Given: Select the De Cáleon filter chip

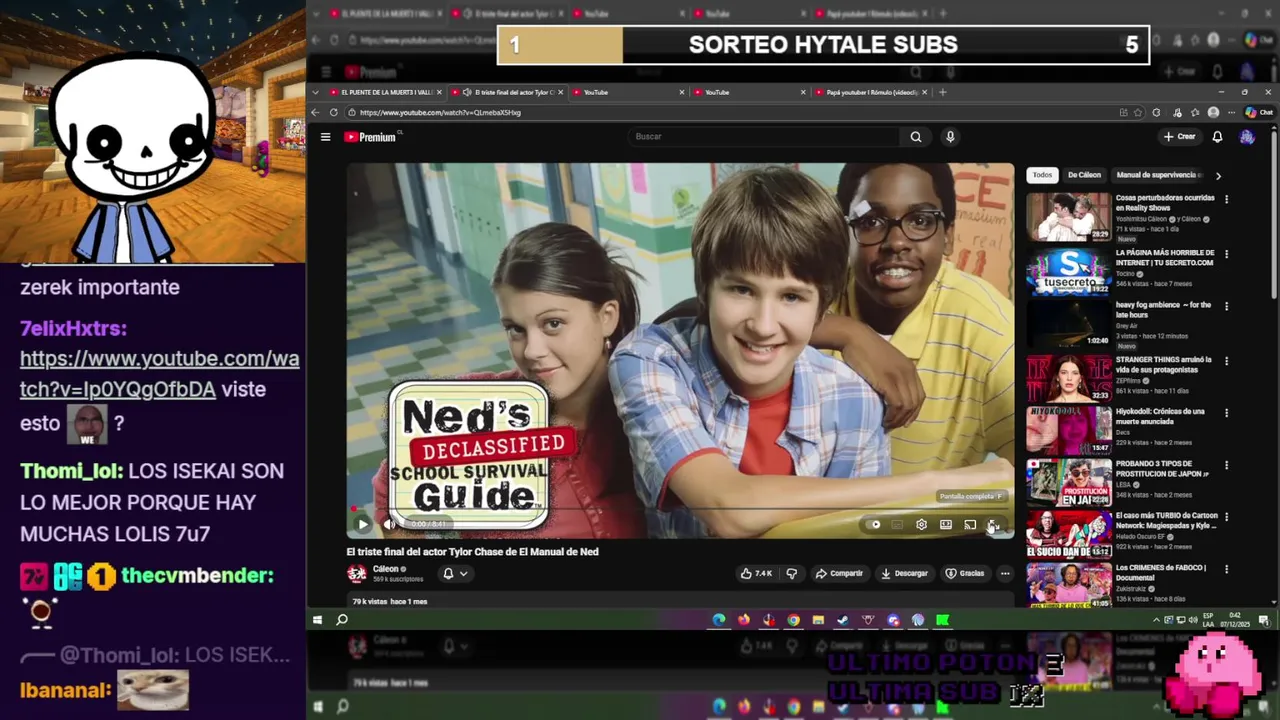Looking at the screenshot, I should (x=1084, y=175).
